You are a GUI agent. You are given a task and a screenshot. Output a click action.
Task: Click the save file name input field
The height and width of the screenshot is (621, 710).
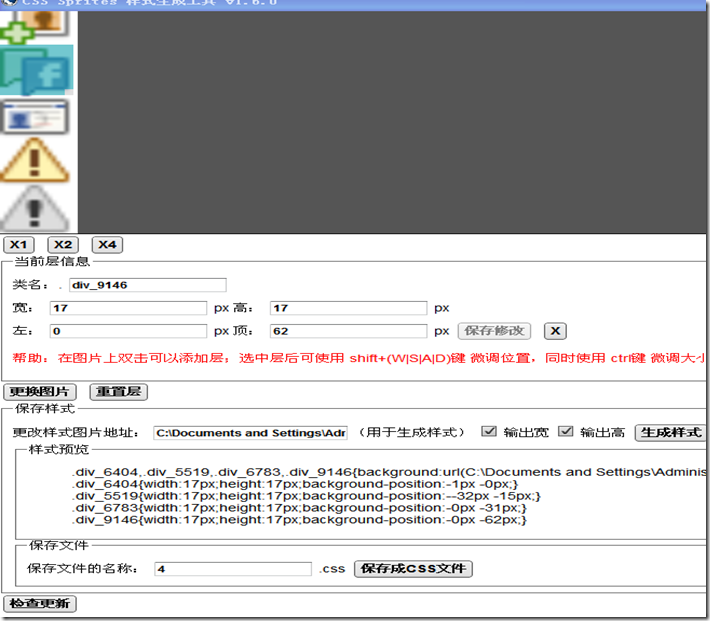233,569
